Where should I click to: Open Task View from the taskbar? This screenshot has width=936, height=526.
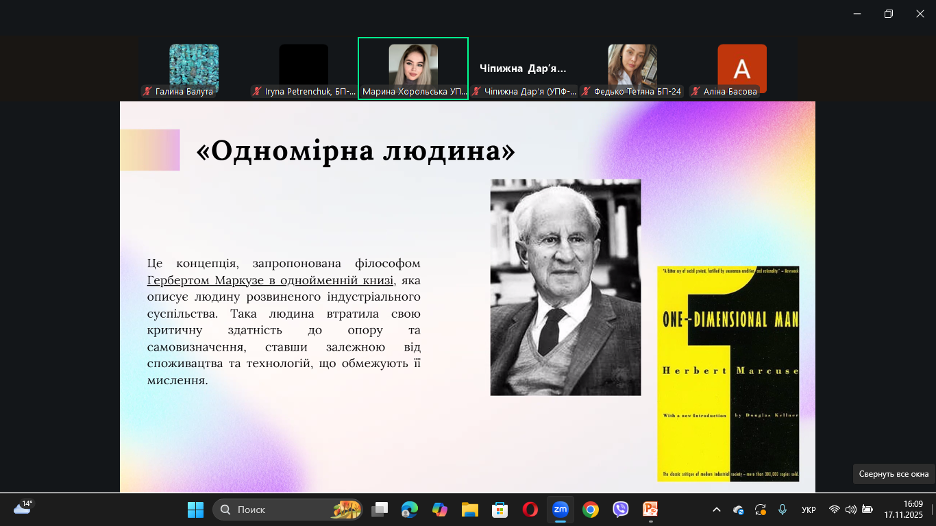(x=380, y=509)
